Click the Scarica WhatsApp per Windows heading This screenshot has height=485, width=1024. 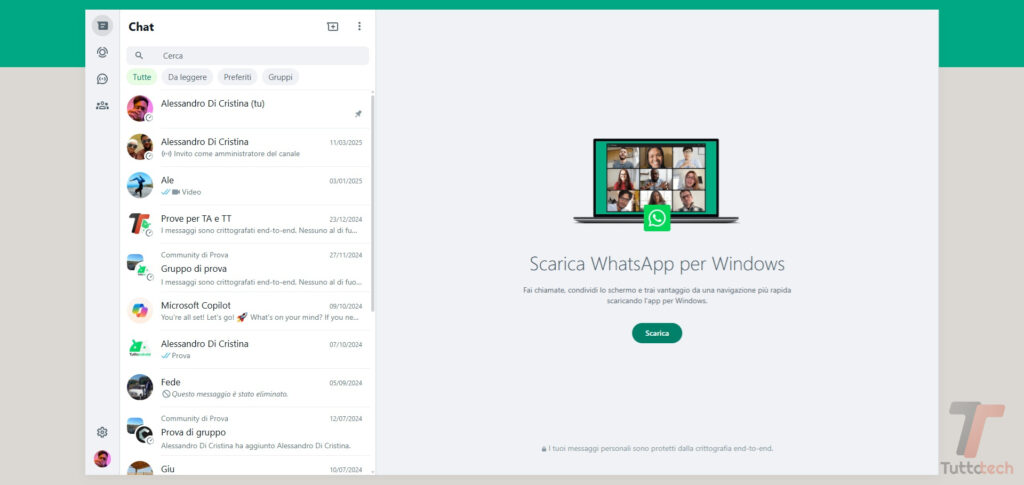pos(657,264)
